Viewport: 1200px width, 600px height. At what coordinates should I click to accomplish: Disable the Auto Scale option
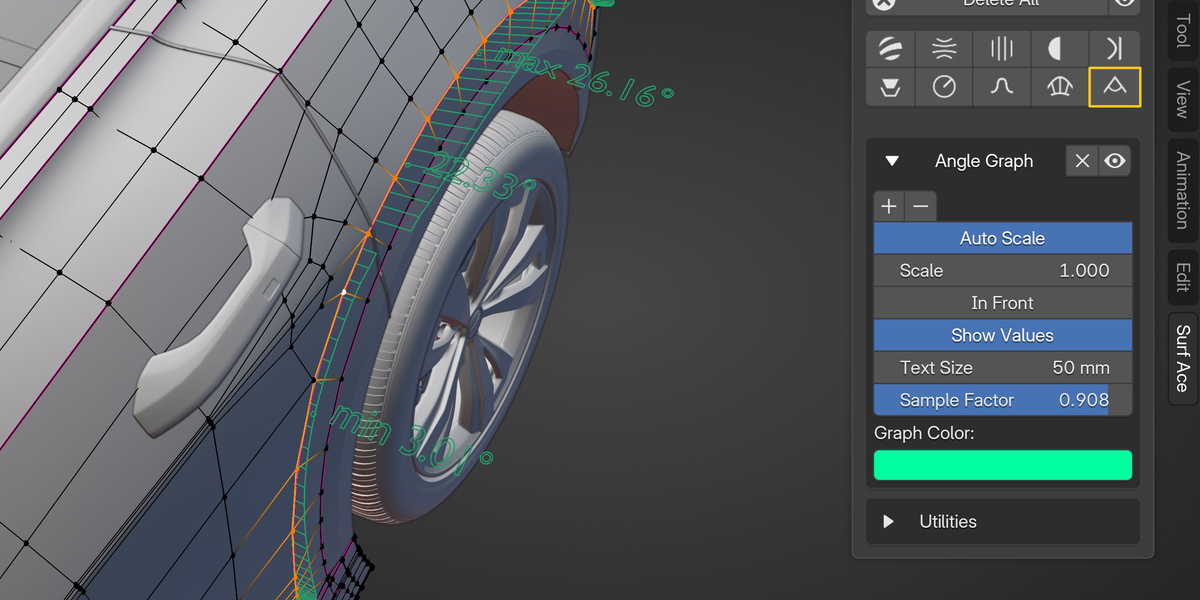click(1002, 238)
